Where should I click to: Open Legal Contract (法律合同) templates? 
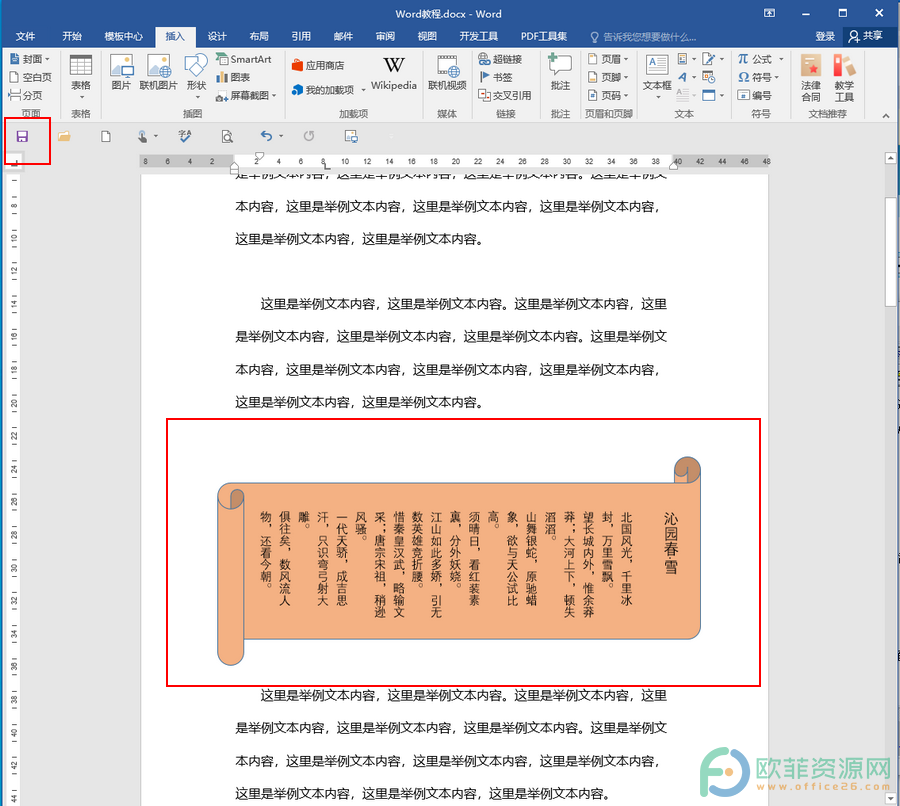[811, 78]
